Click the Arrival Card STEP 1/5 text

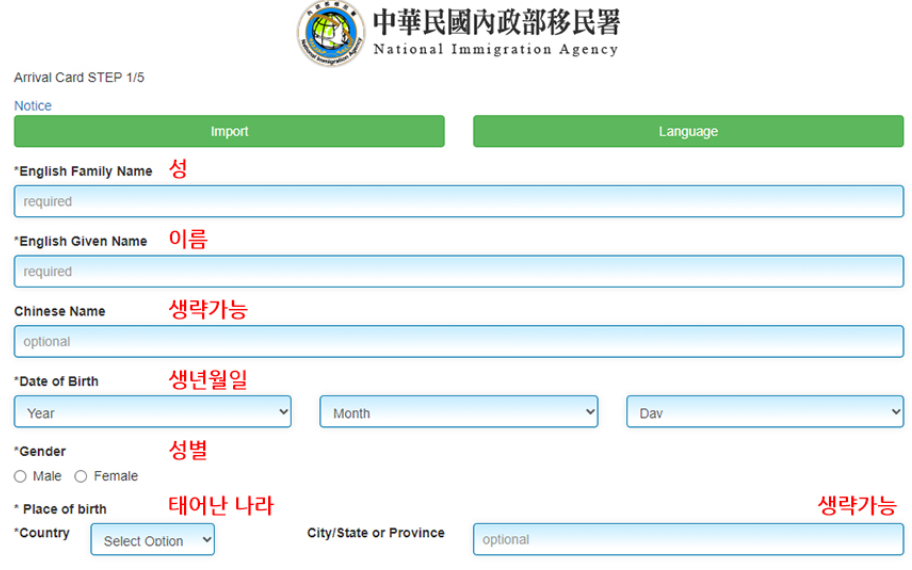[x=79, y=77]
